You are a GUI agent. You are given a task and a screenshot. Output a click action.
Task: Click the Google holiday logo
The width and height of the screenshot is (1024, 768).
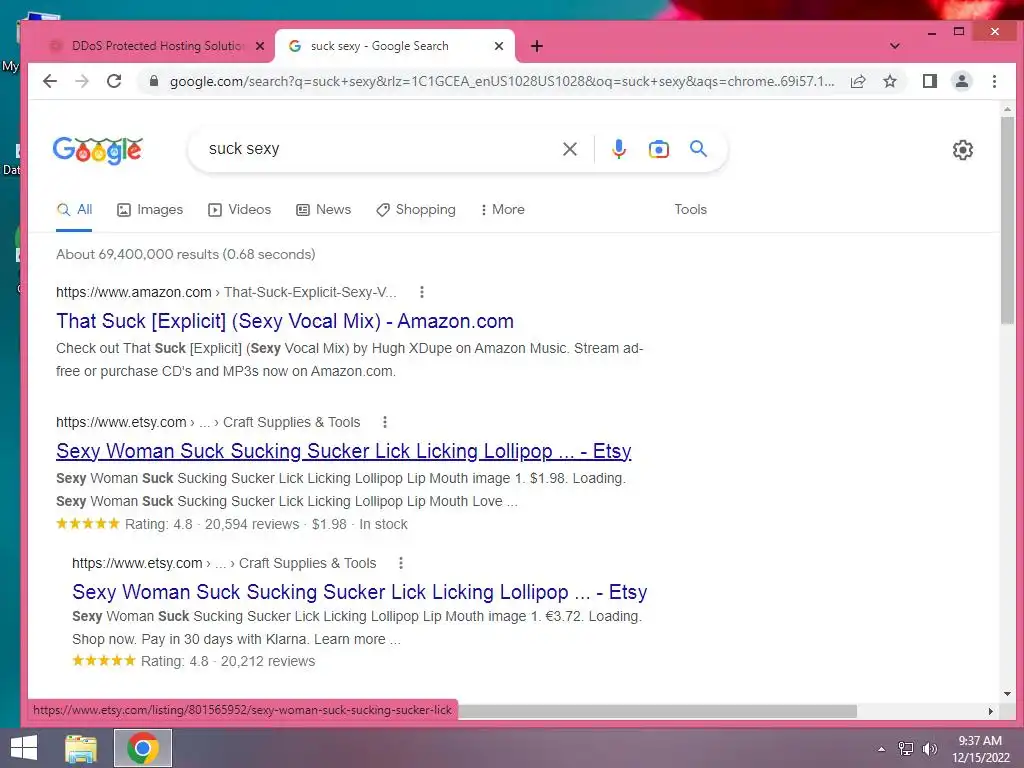[97, 150]
